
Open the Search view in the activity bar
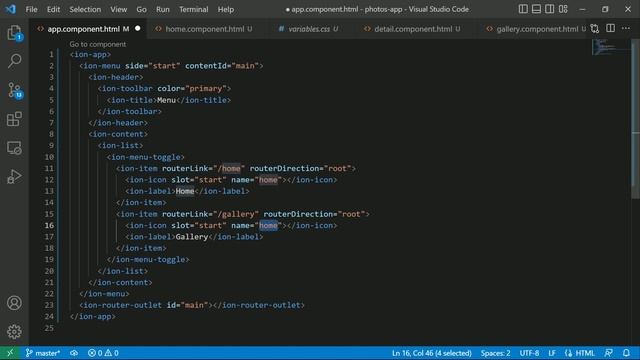pyautogui.click(x=14, y=61)
